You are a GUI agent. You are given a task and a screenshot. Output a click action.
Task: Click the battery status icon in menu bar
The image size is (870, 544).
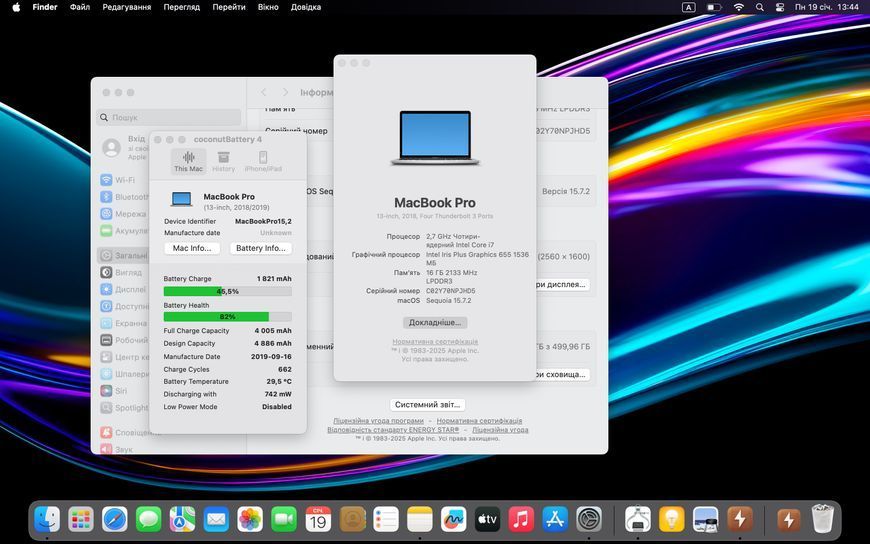pos(714,7)
